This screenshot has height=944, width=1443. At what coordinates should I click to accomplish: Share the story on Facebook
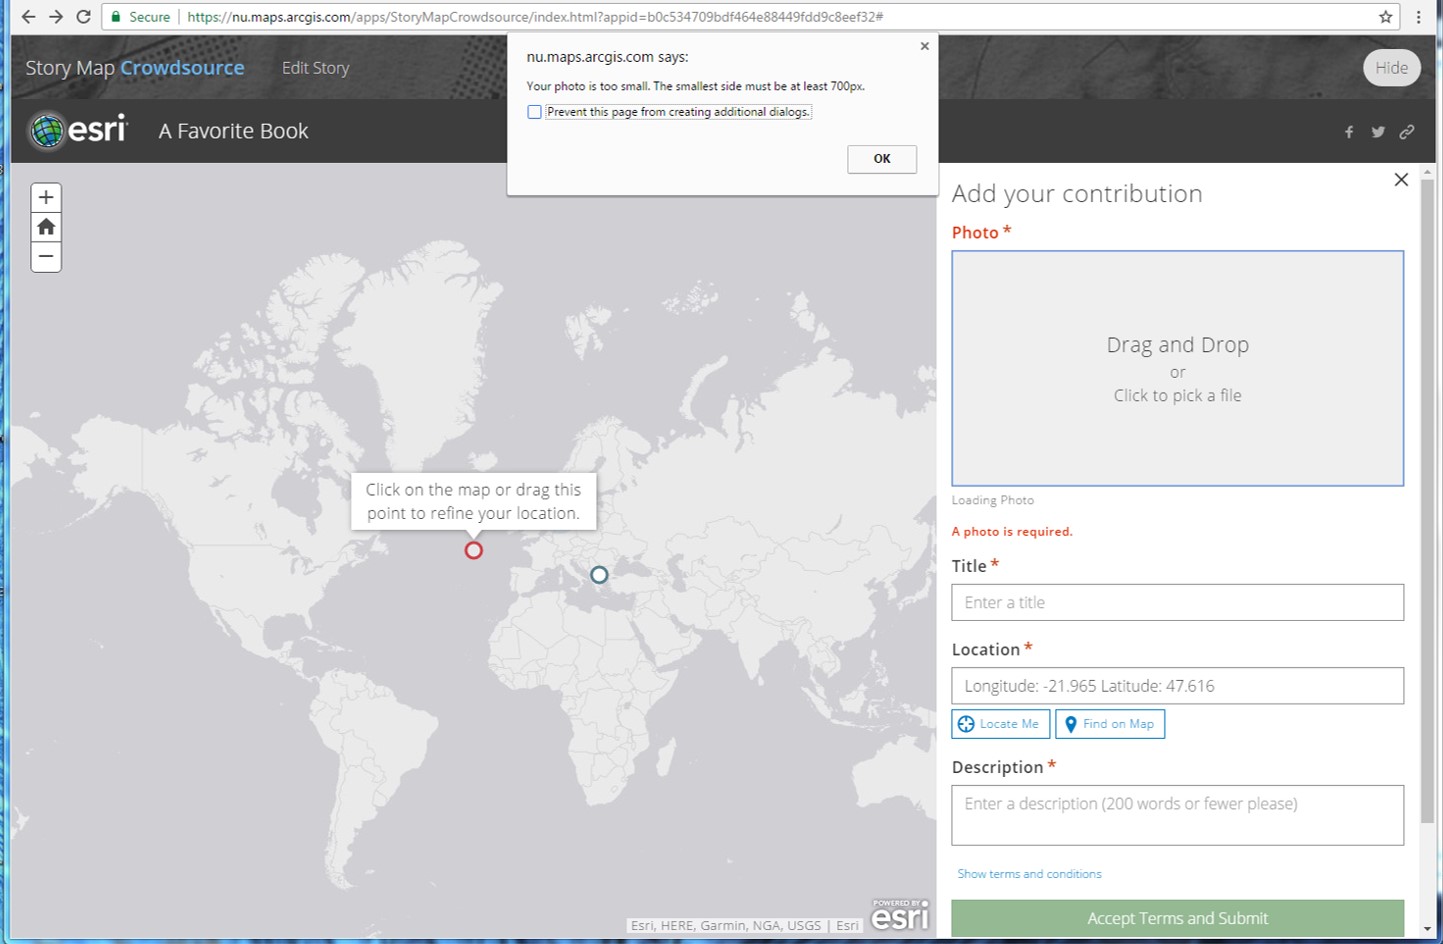[x=1349, y=132]
